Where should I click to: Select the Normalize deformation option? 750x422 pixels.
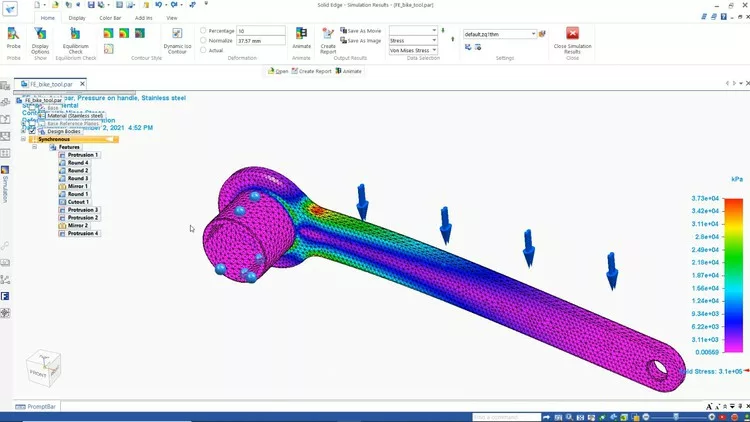pyautogui.click(x=203, y=41)
